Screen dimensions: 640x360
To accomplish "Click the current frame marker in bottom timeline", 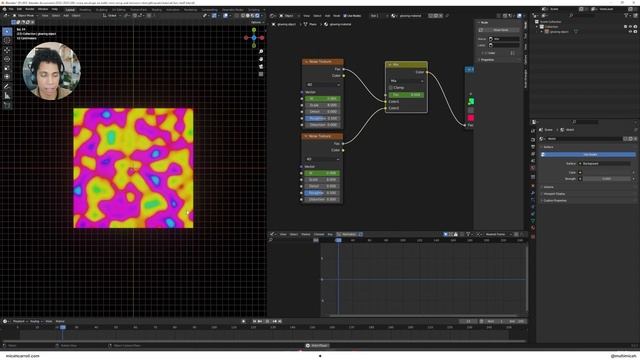I will pos(63,327).
